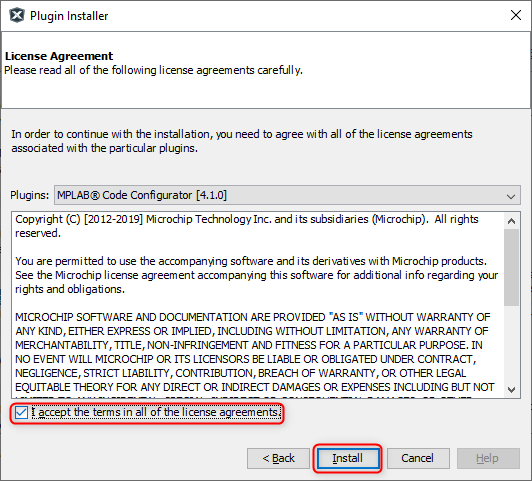
Task: Open the Plugins dropdown list
Action: click(x=287, y=195)
